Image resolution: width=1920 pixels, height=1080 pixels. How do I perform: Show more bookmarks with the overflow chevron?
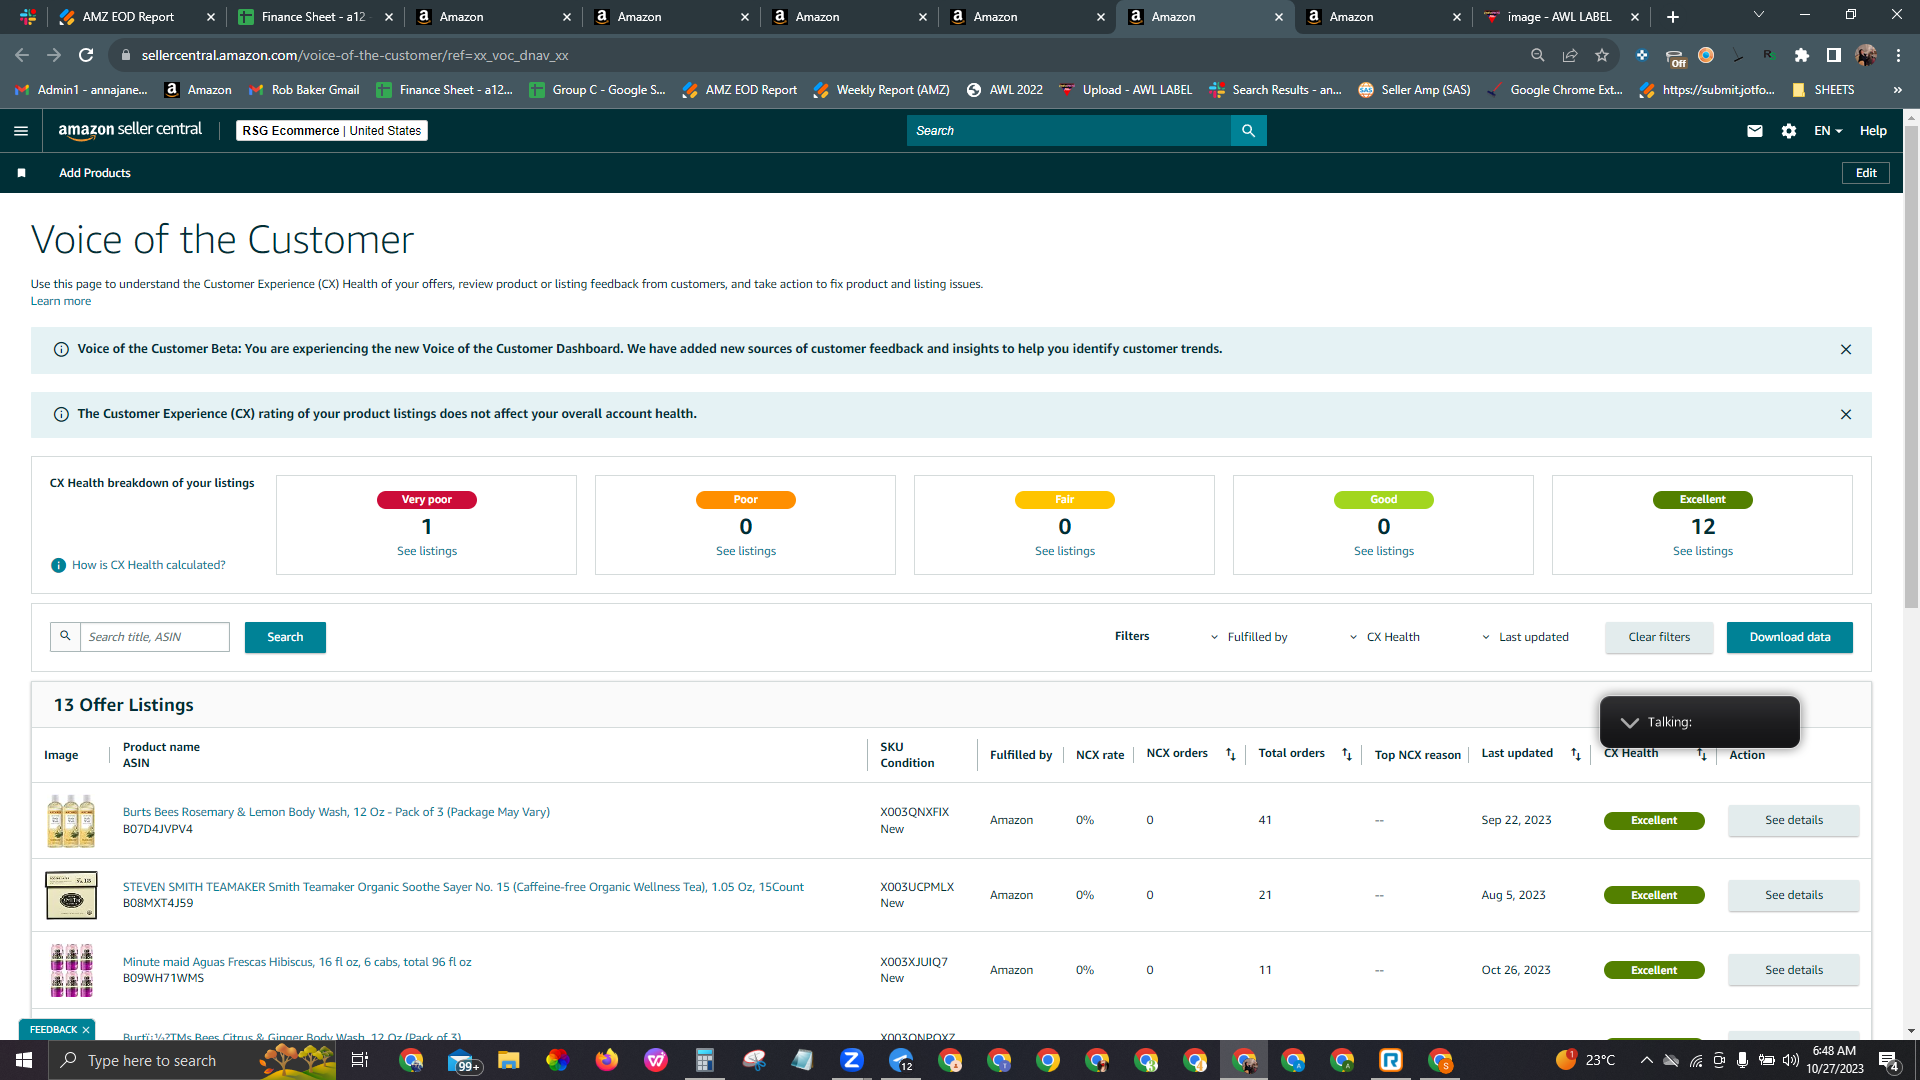click(1897, 90)
